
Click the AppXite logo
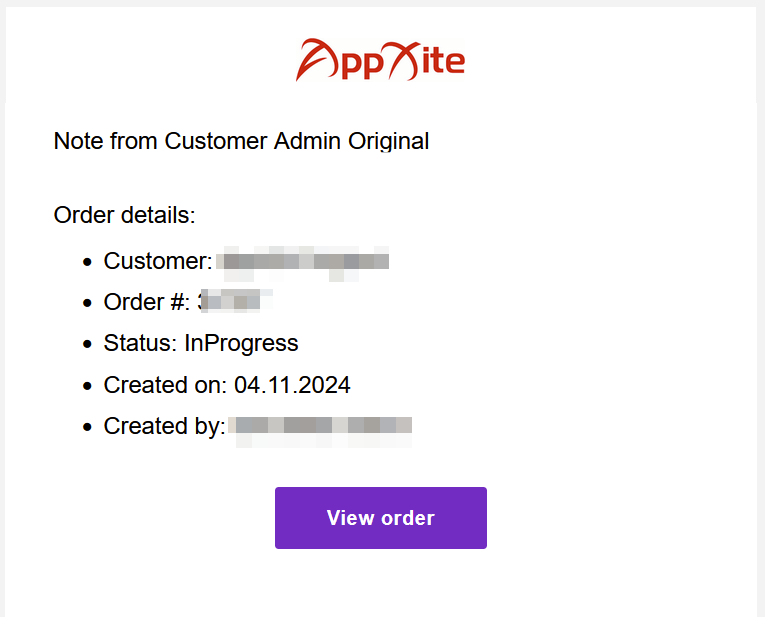(x=381, y=60)
